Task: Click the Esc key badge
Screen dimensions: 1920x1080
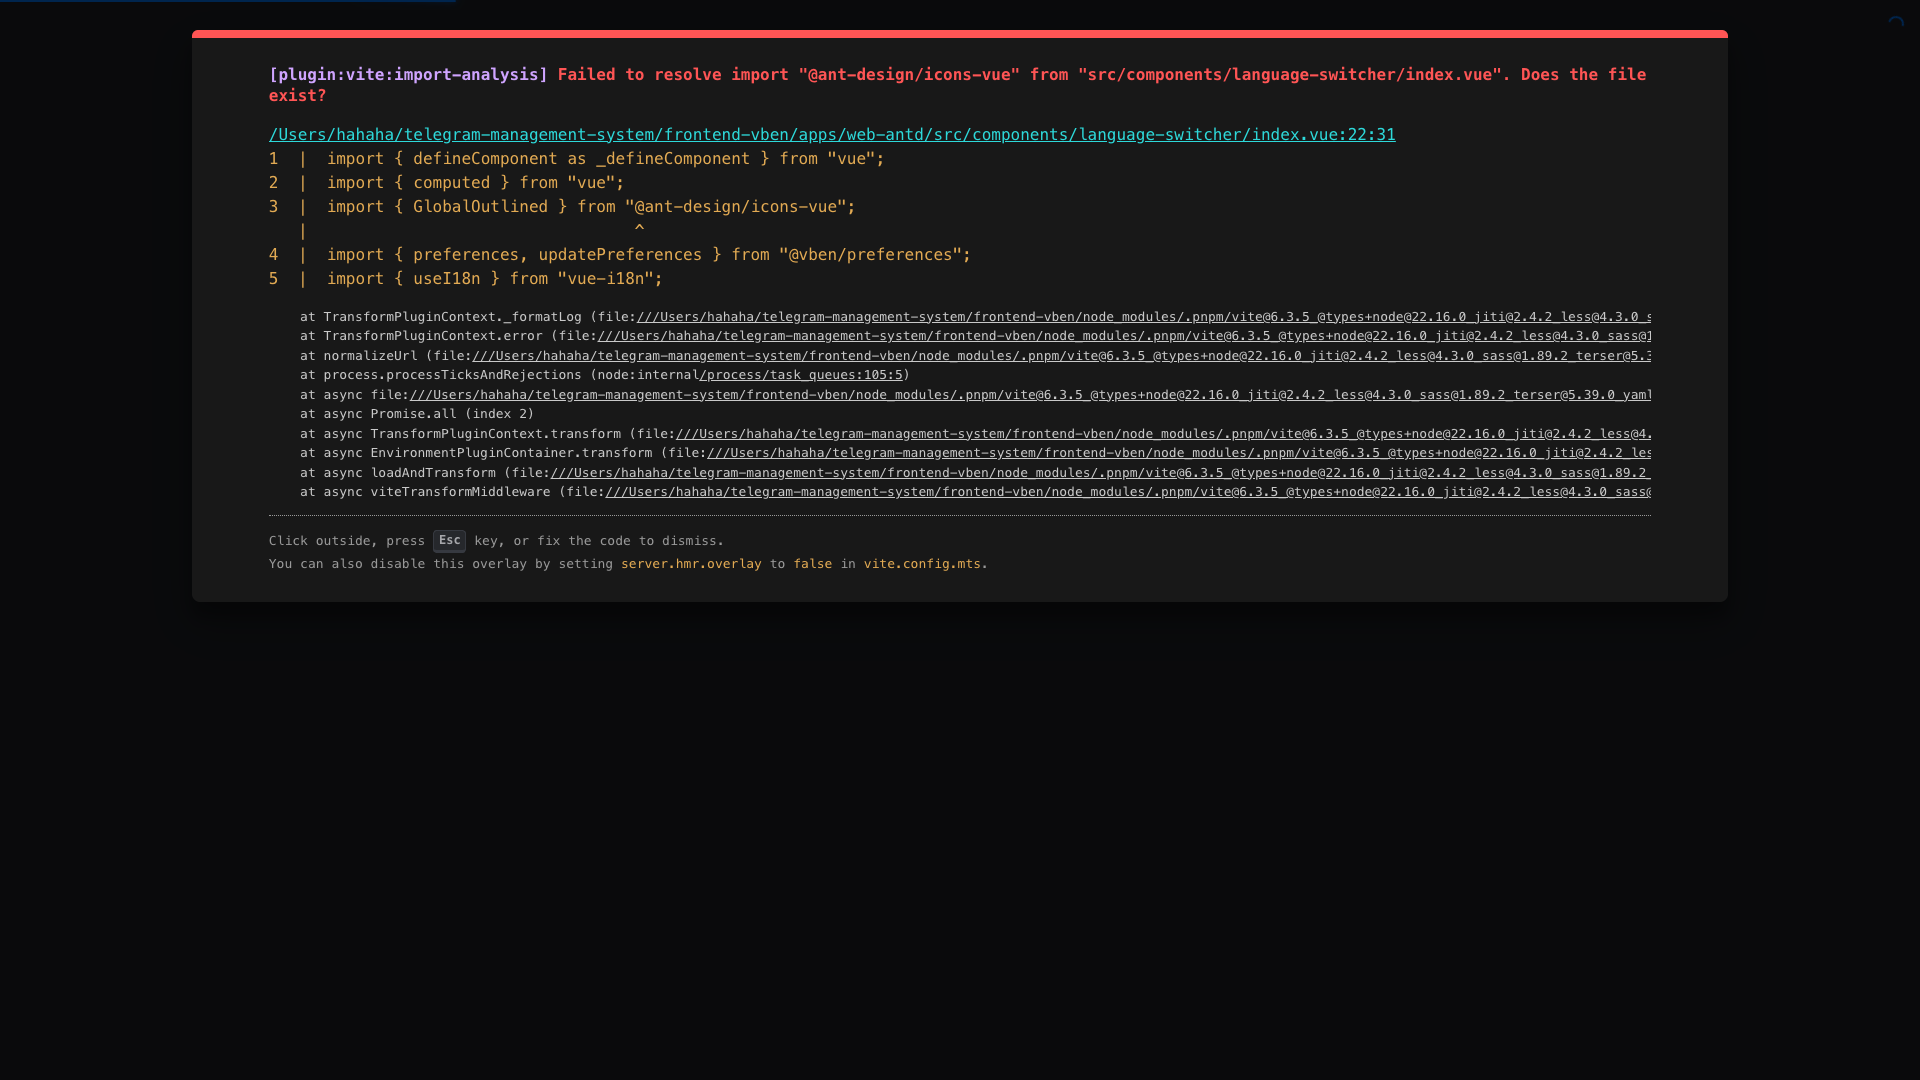Action: 449,541
